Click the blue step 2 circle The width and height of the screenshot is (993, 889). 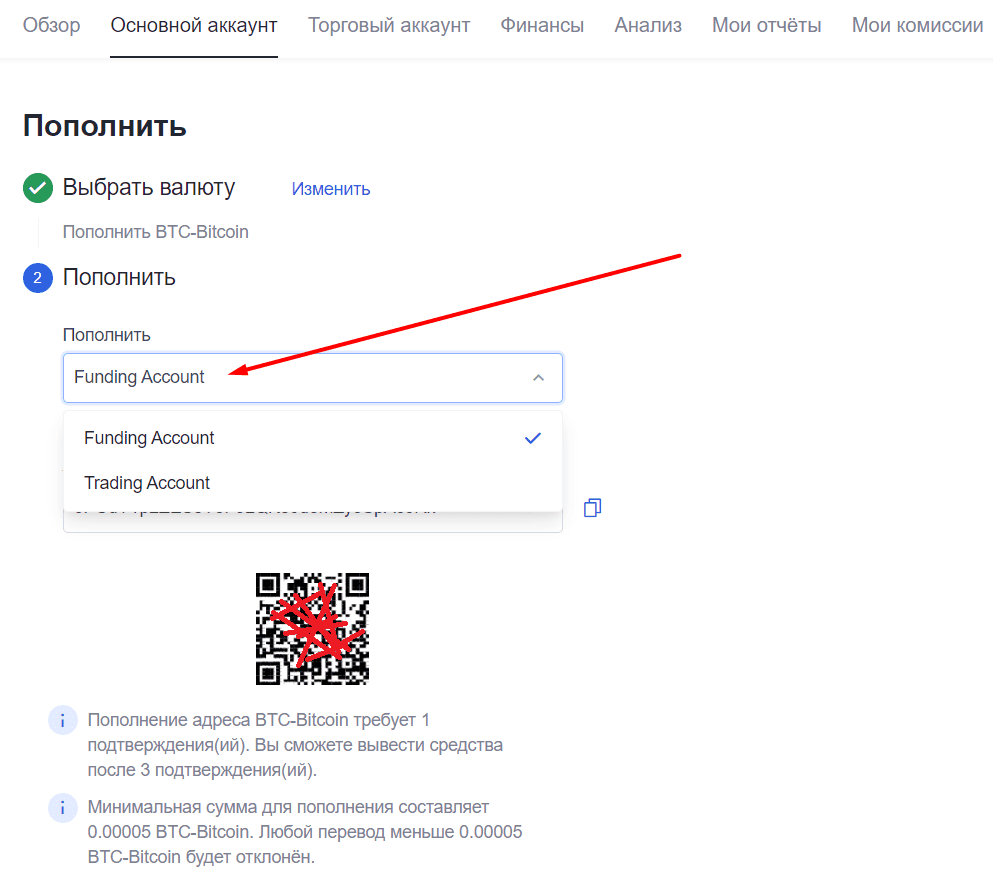pos(38,278)
